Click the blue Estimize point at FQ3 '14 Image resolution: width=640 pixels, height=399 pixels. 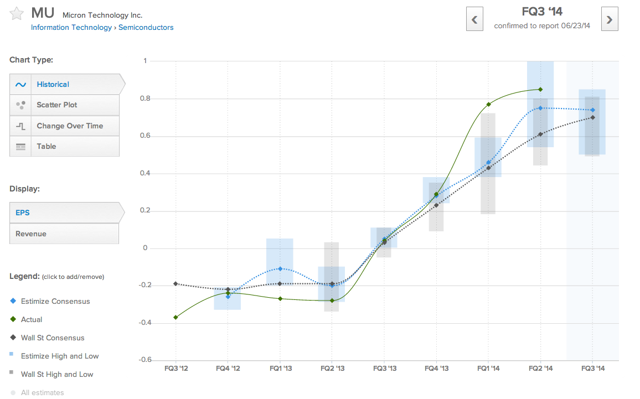[593, 110]
